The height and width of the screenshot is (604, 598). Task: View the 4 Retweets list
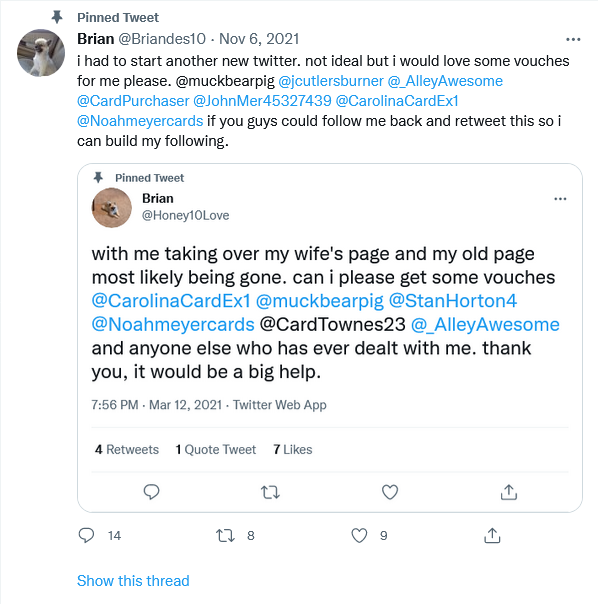[x=127, y=450]
